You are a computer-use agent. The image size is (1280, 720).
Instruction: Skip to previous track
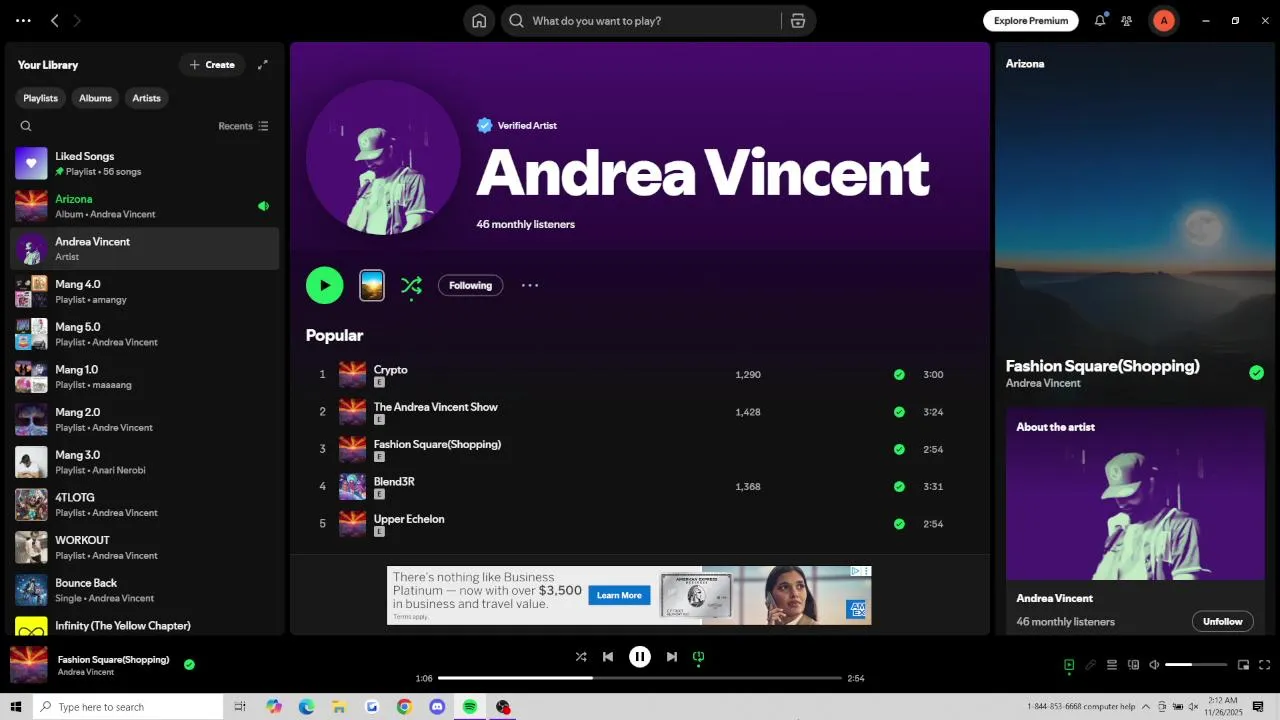click(x=608, y=657)
